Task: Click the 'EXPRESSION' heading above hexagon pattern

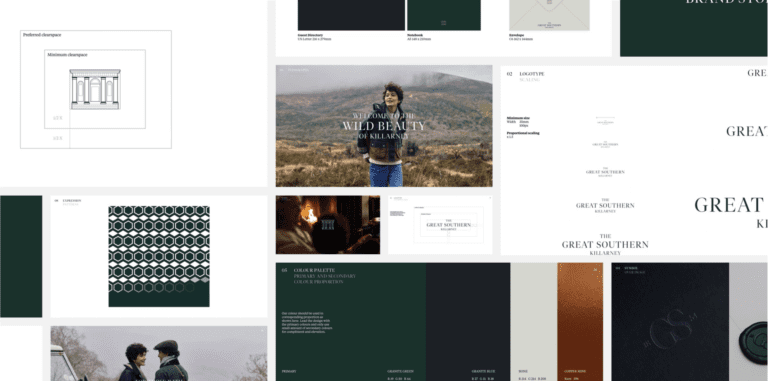Action: (x=72, y=201)
